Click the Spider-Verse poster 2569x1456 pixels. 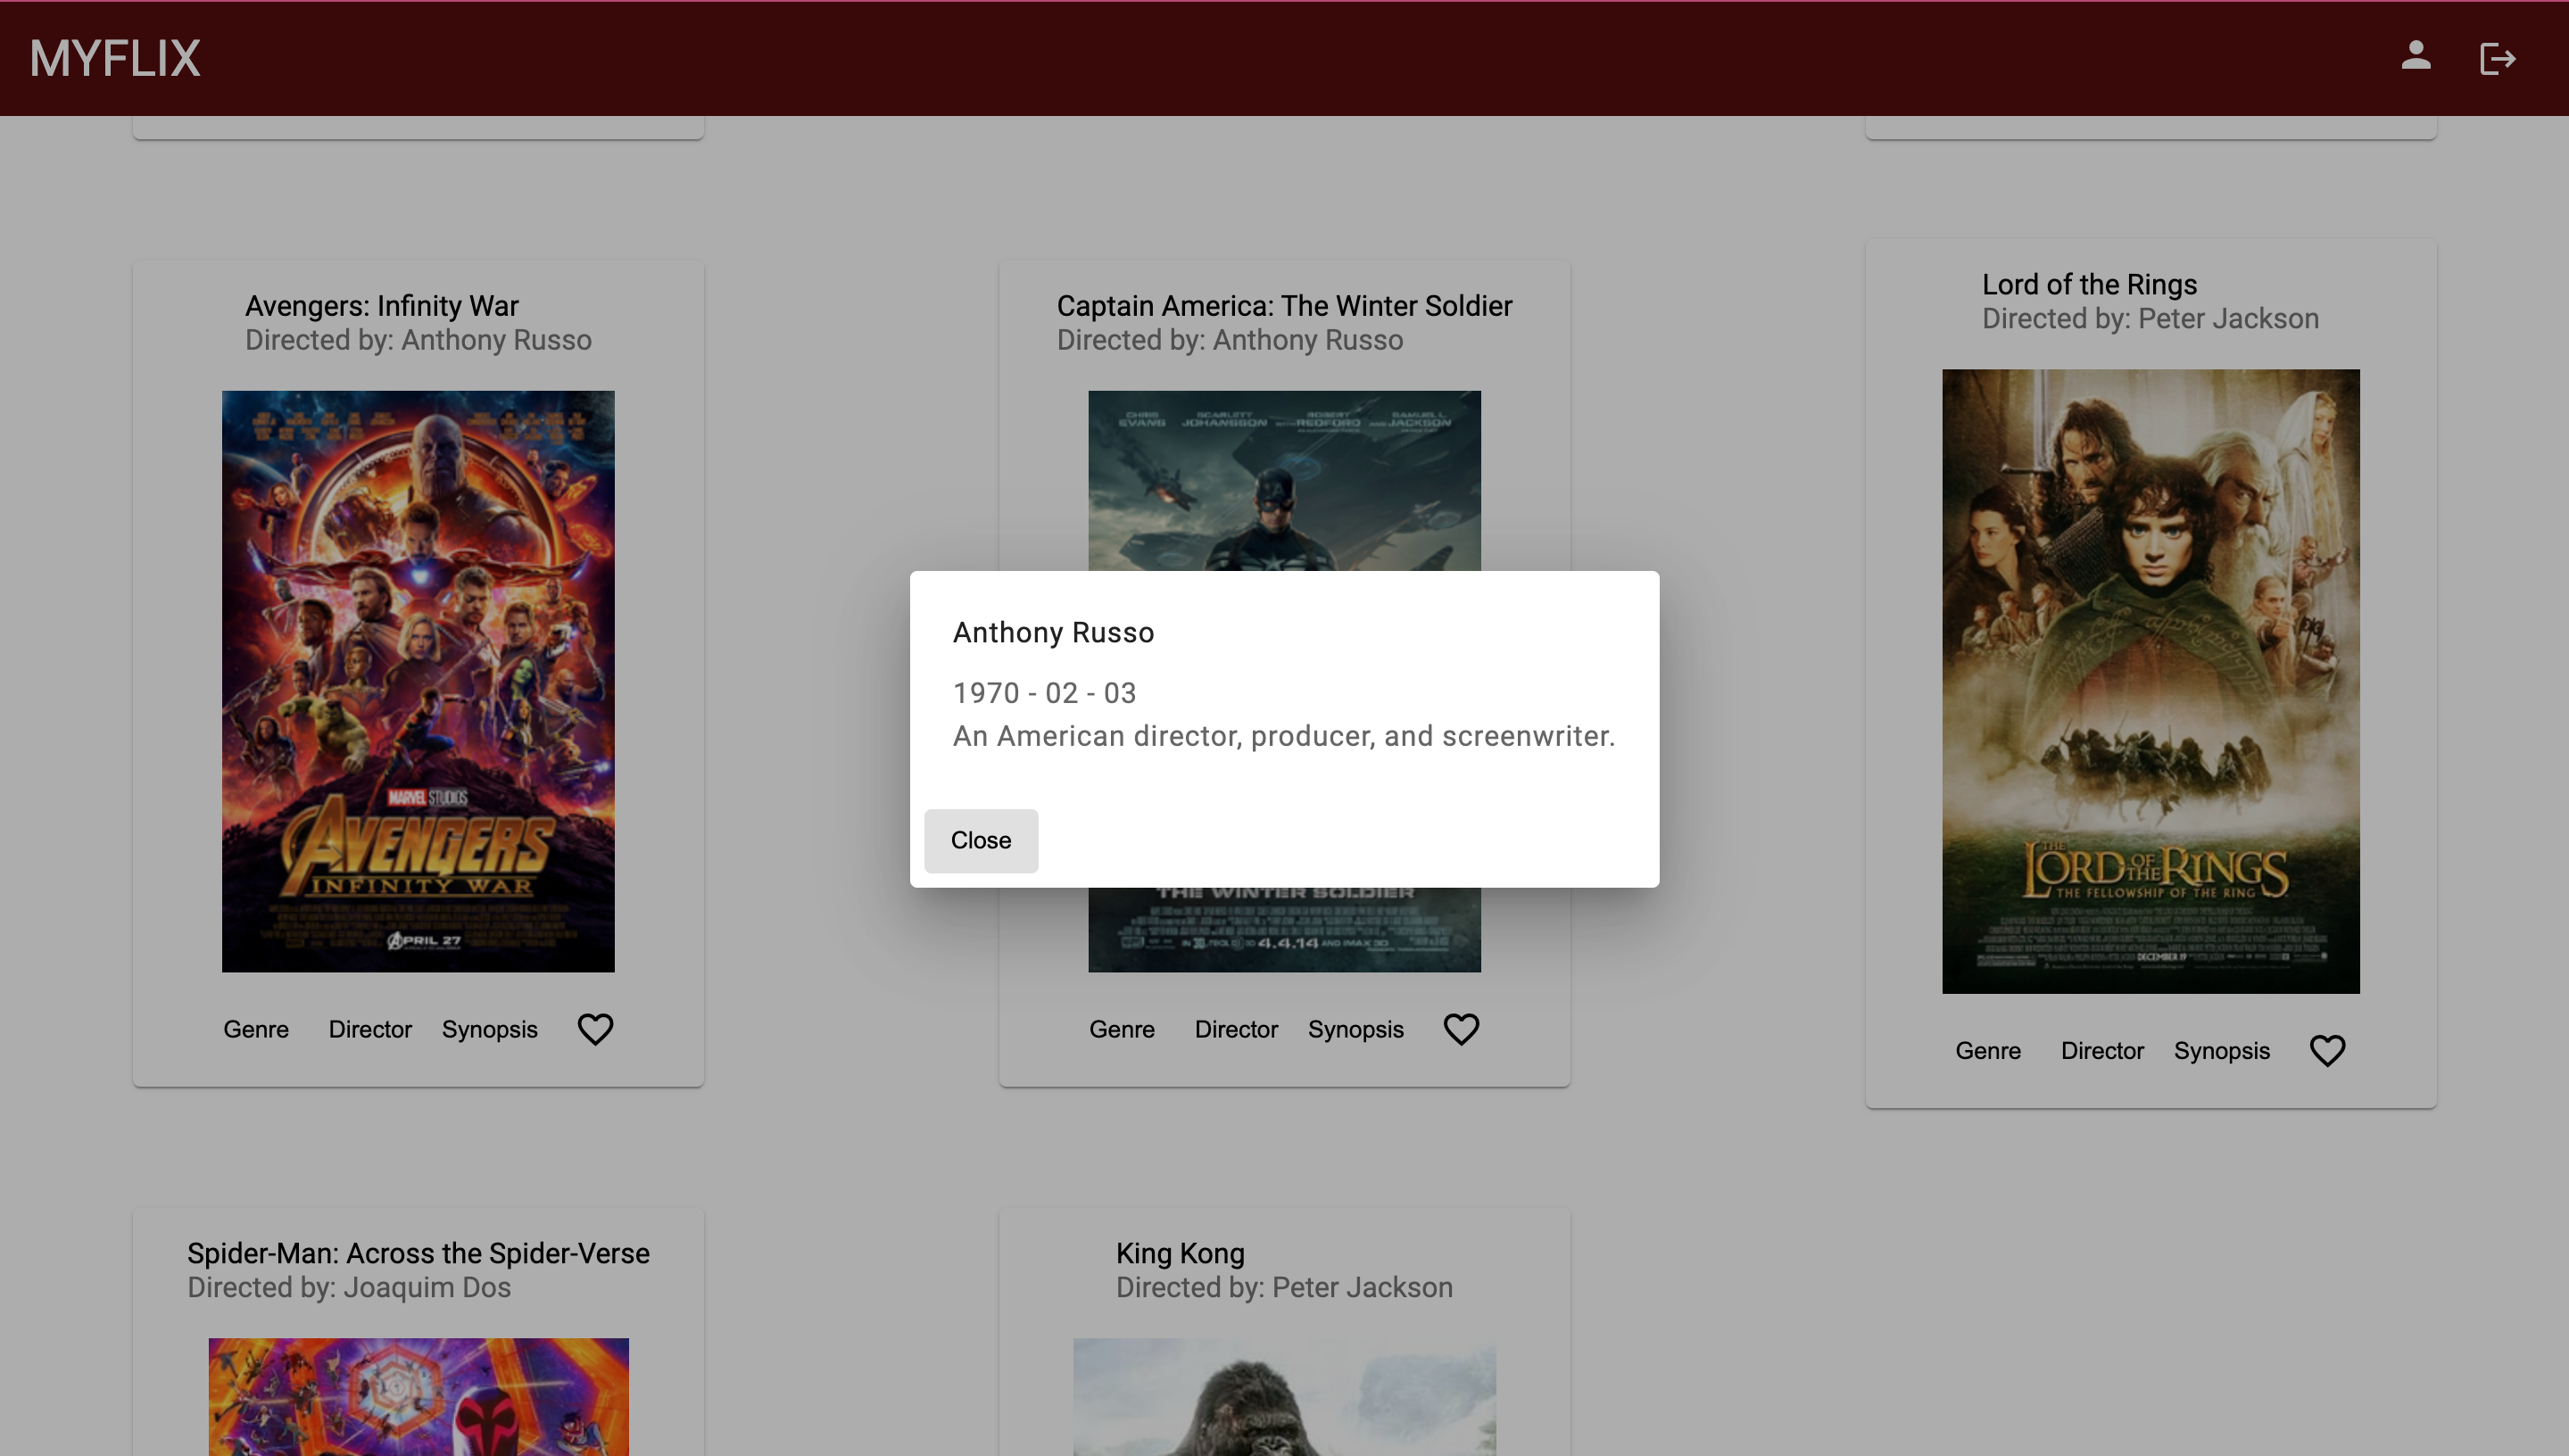point(417,1400)
